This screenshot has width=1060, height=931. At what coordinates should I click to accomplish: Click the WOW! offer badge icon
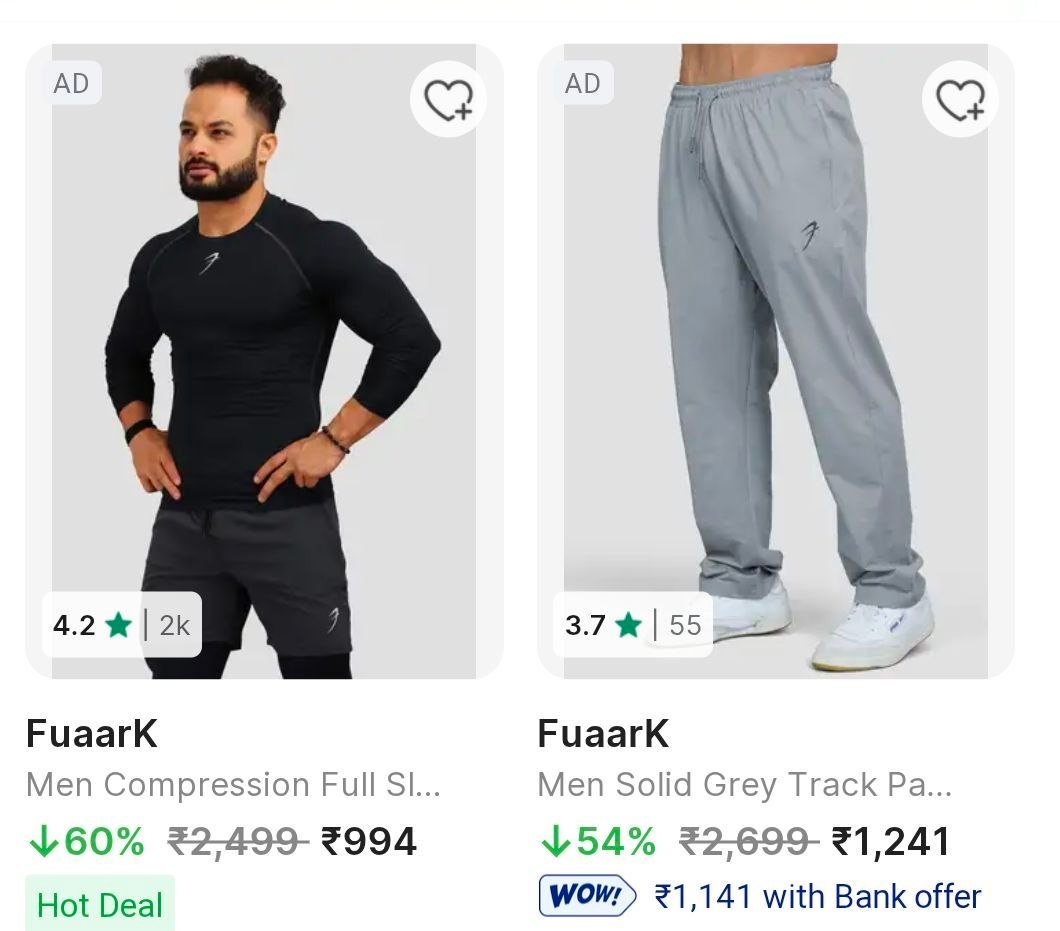point(587,896)
